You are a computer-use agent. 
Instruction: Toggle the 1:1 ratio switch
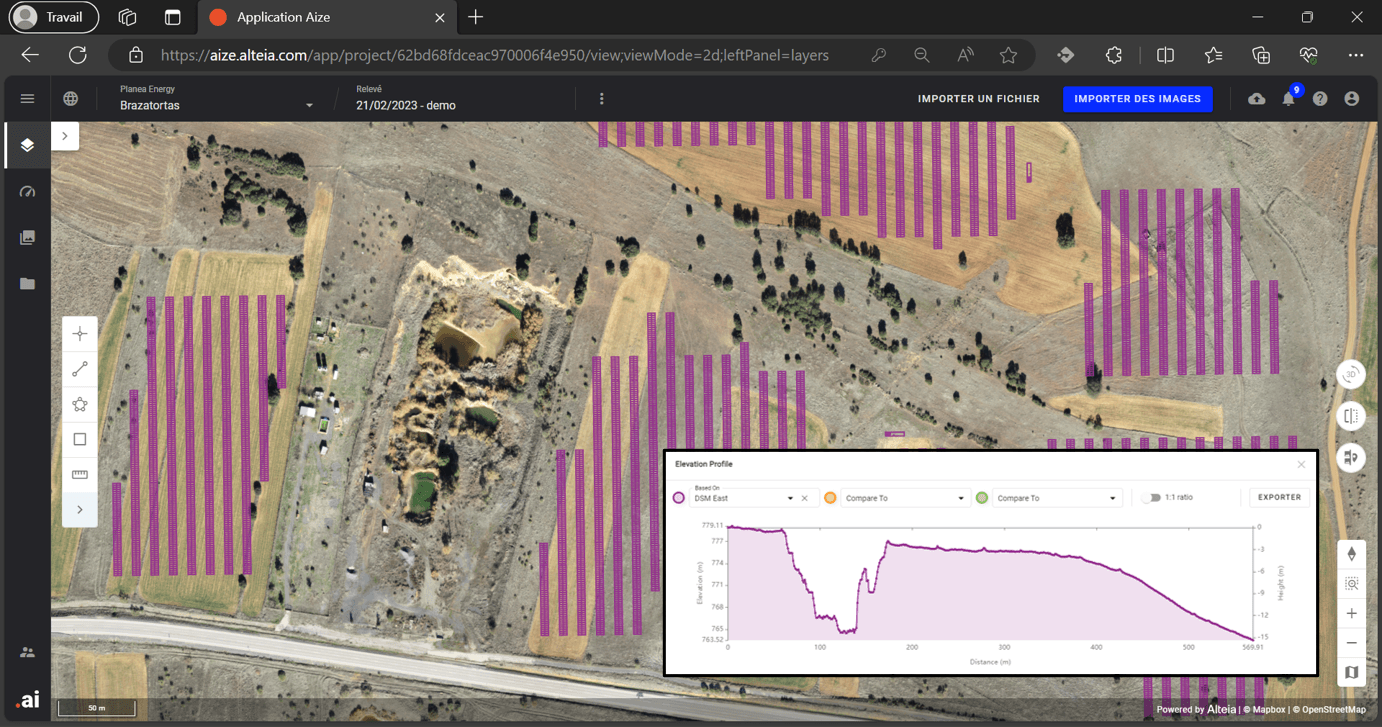[x=1152, y=497]
